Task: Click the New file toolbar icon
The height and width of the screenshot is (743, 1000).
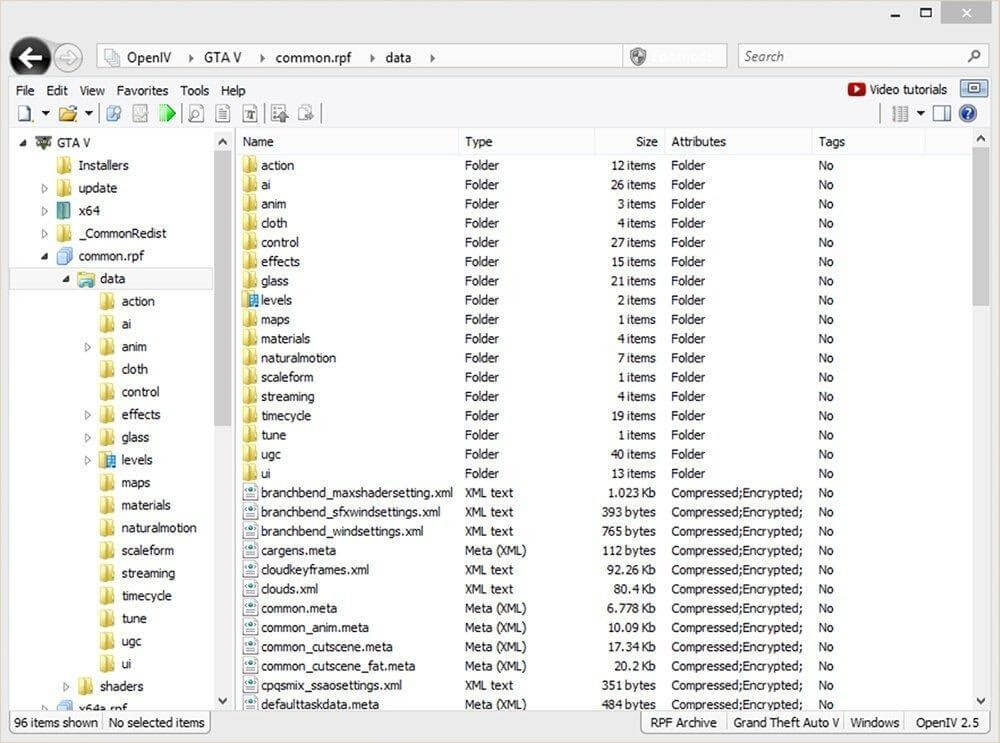Action: 25,114
